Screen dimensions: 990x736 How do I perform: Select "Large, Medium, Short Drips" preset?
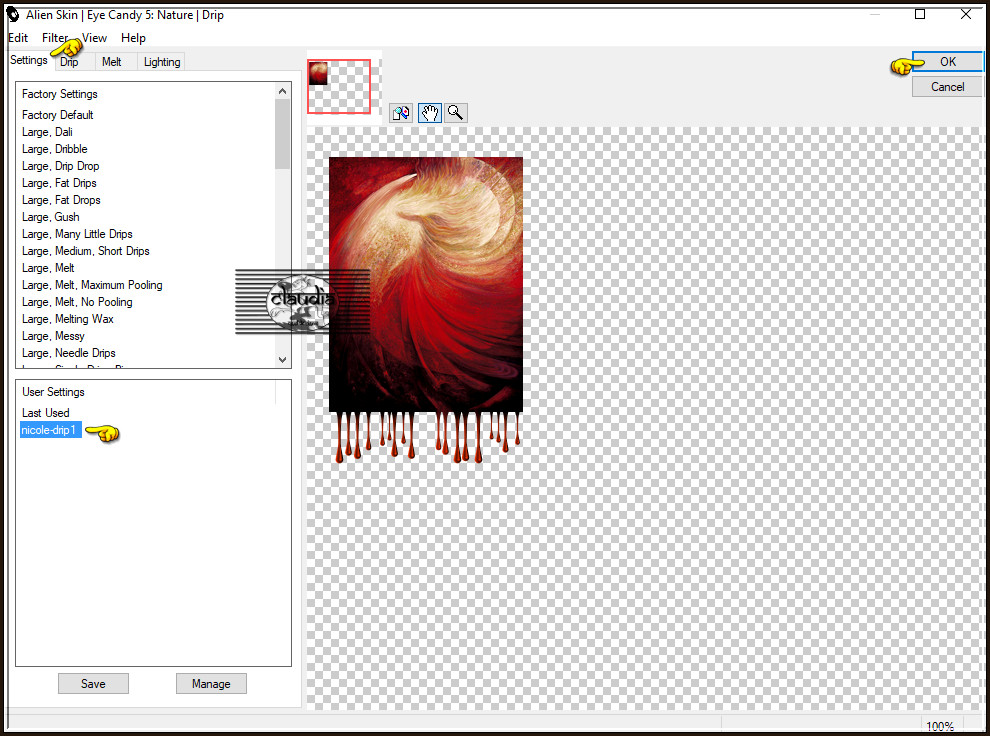86,251
